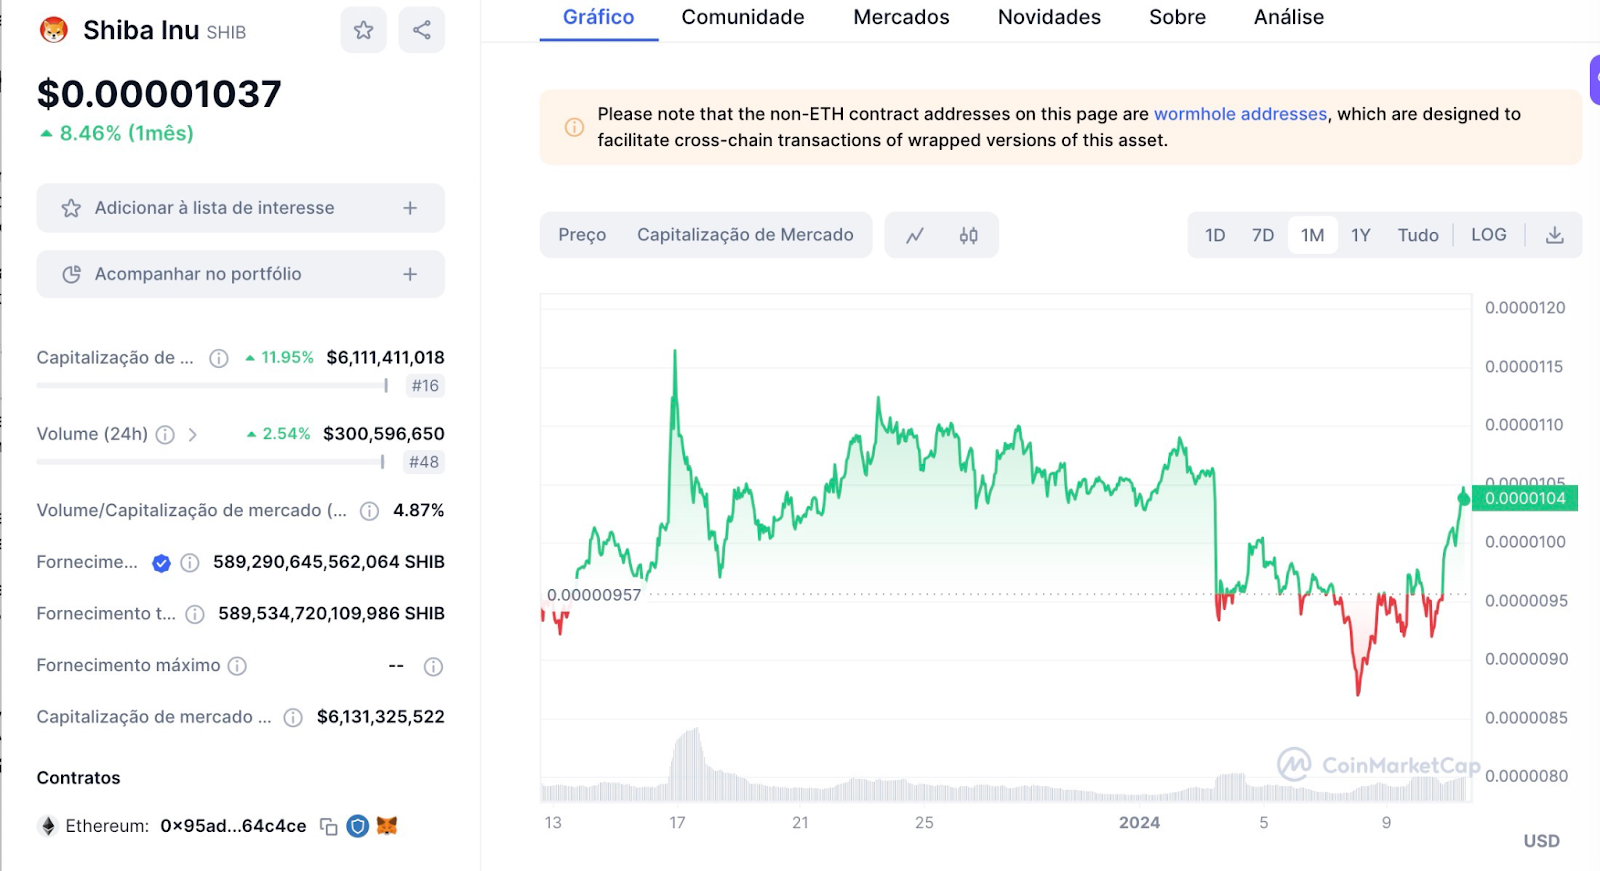Open info icon next to Capitalização de
The image size is (1600, 871).
219,358
